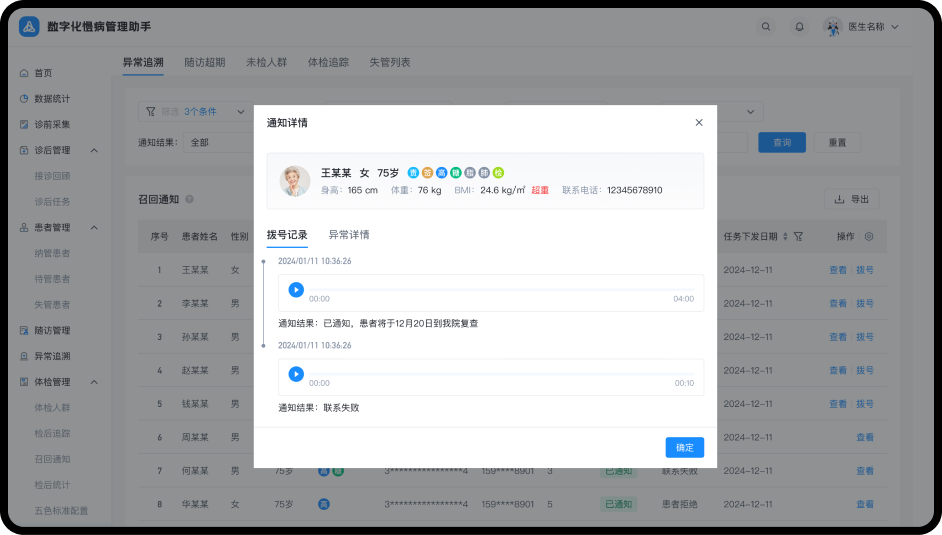The width and height of the screenshot is (942, 535).
Task: Play the first call recording (04:00)
Action: (296, 290)
